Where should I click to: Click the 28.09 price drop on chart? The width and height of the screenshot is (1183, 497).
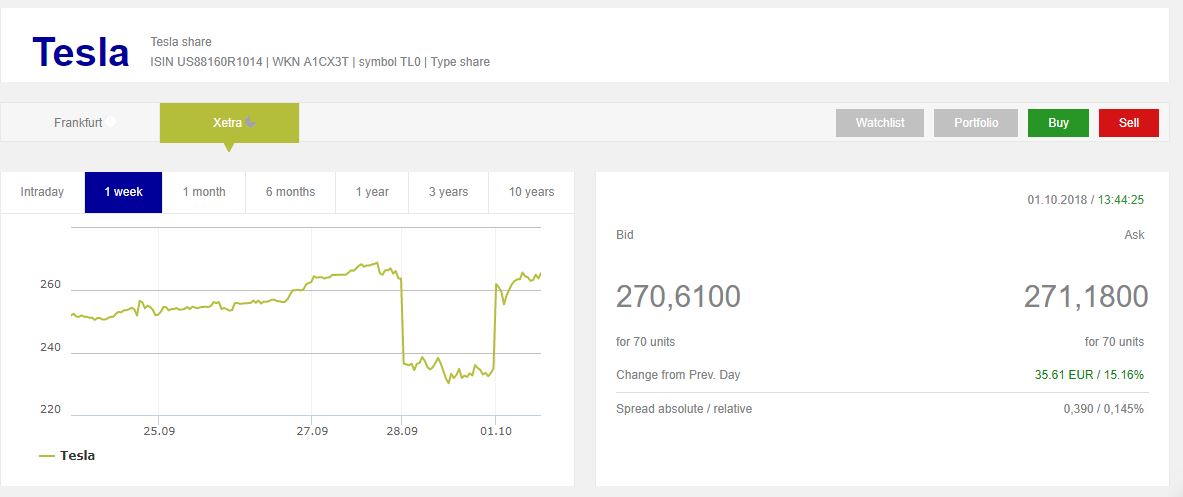point(402,321)
